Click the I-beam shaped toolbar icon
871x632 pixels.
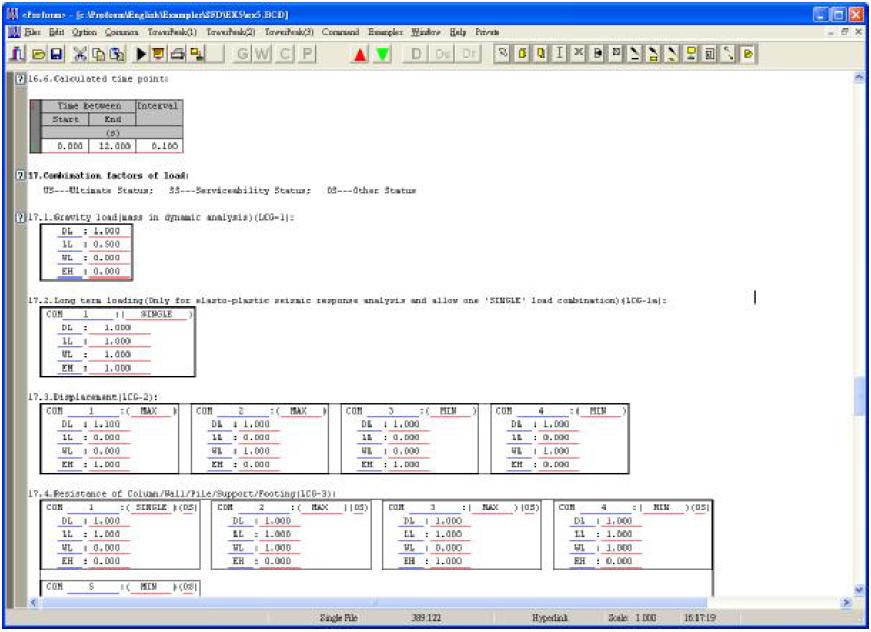pos(559,53)
